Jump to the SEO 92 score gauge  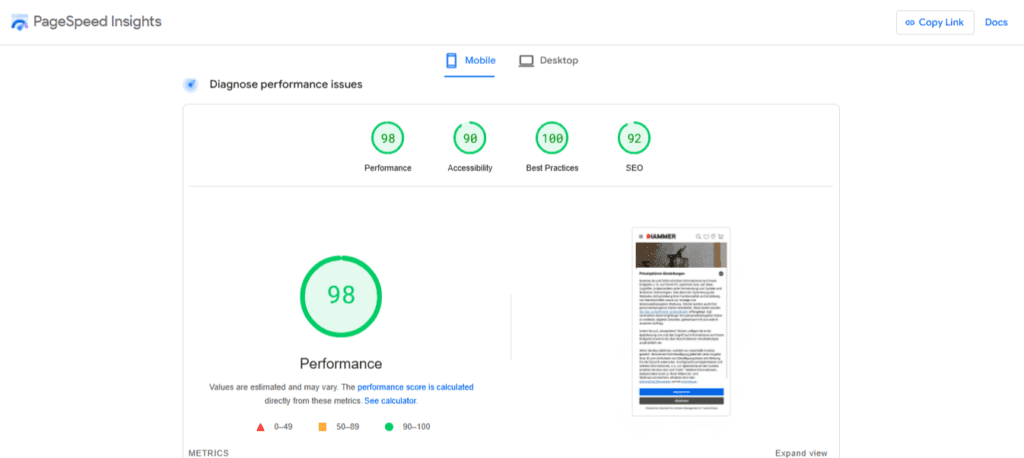(634, 138)
